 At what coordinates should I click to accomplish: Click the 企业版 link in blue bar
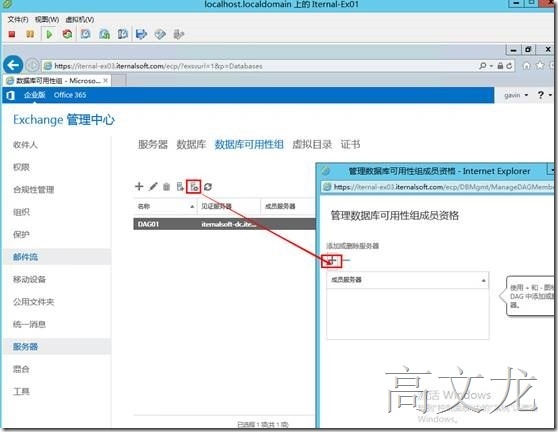35,95
